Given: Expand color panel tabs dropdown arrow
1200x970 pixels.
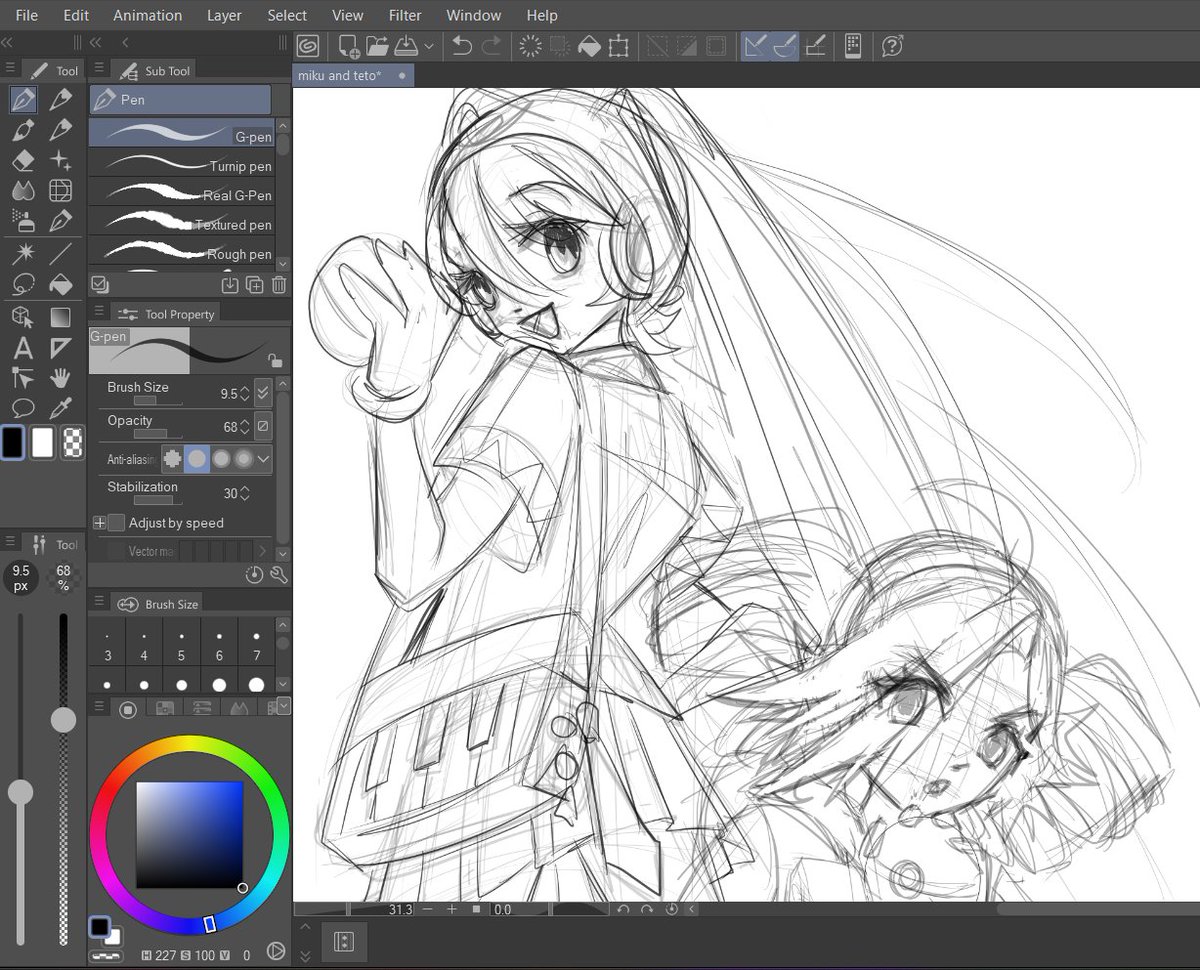Looking at the screenshot, I should tap(284, 706).
